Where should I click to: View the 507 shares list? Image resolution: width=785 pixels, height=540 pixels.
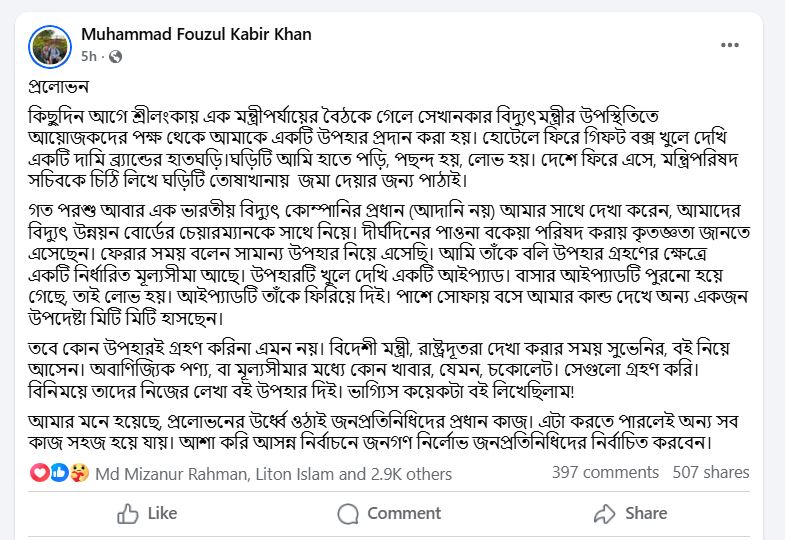pos(711,472)
